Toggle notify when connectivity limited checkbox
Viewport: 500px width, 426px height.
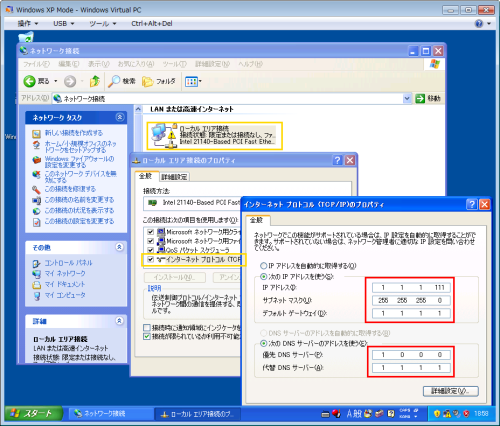click(x=147, y=336)
